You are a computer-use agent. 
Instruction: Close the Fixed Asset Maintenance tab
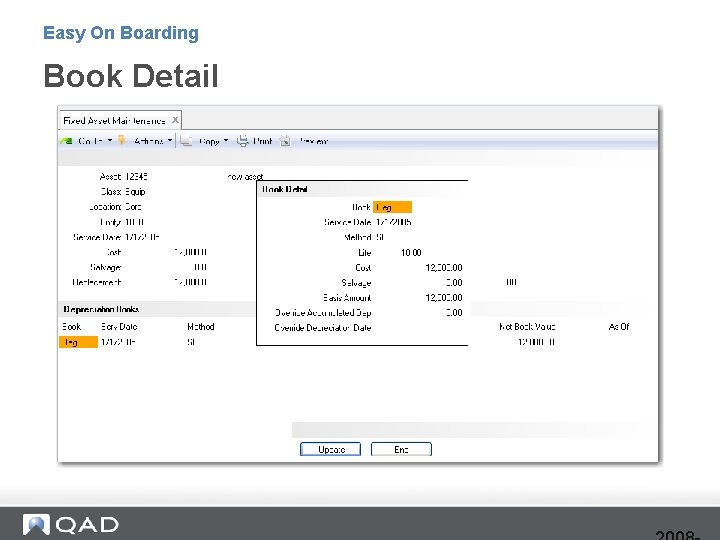point(175,120)
